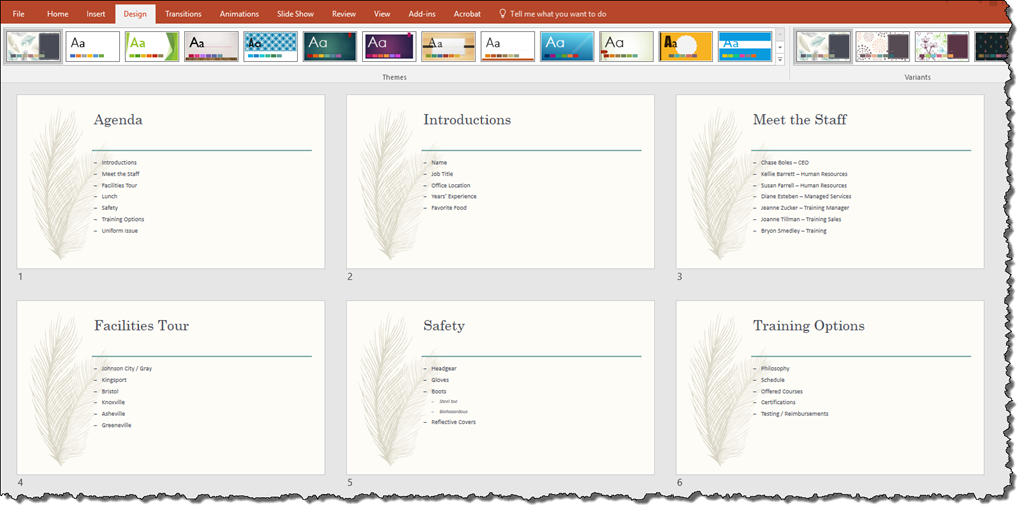Image resolution: width=1024 pixels, height=512 pixels.
Task: Select the Agenda slide thumbnail
Action: (171, 181)
